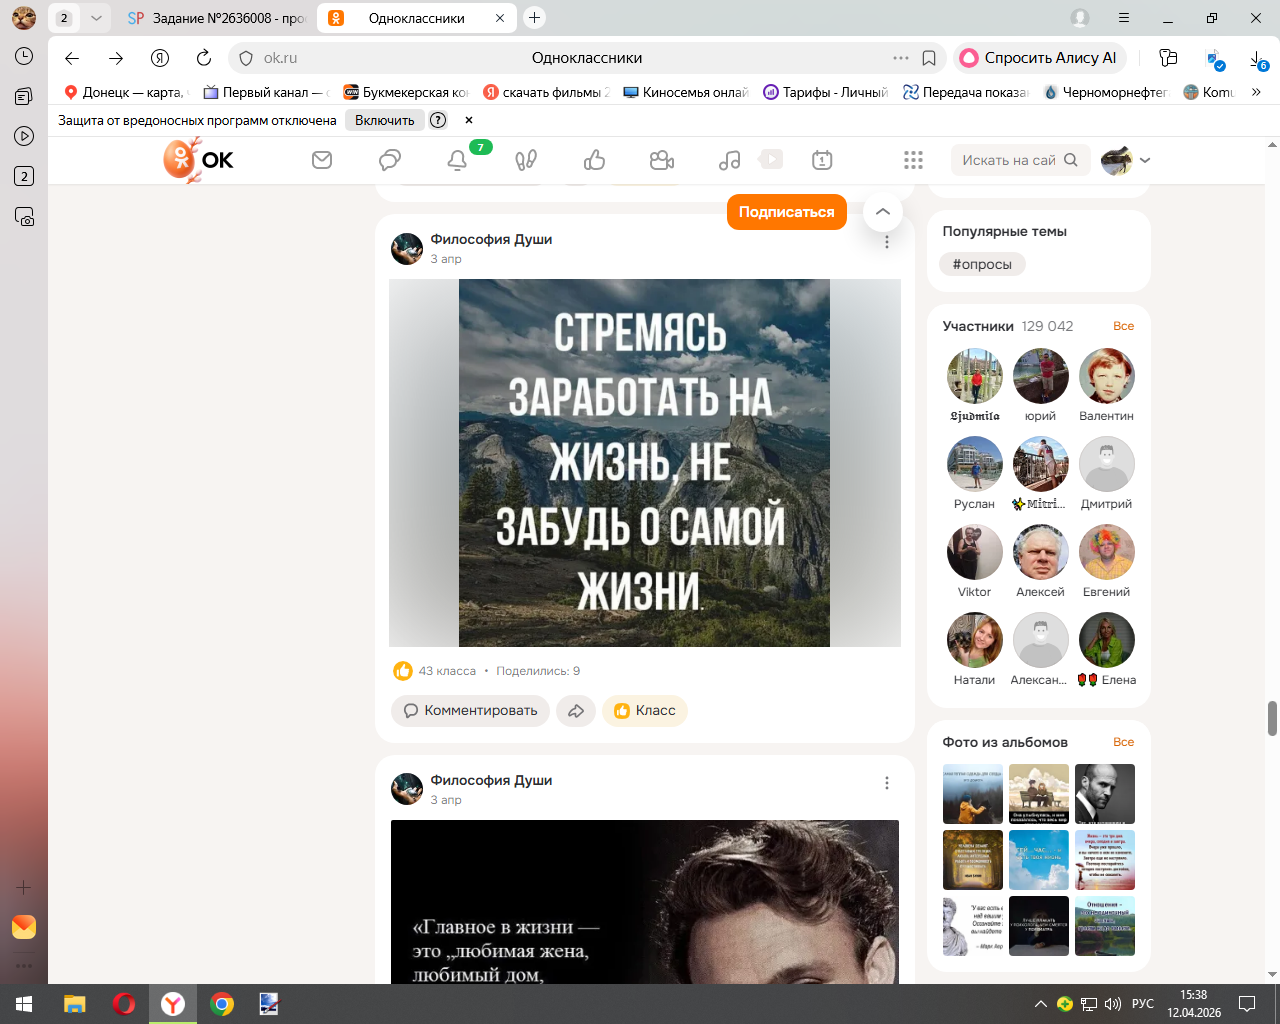Switch РУС keyboard language in tray
This screenshot has height=1024, width=1280.
pyautogui.click(x=1143, y=1004)
